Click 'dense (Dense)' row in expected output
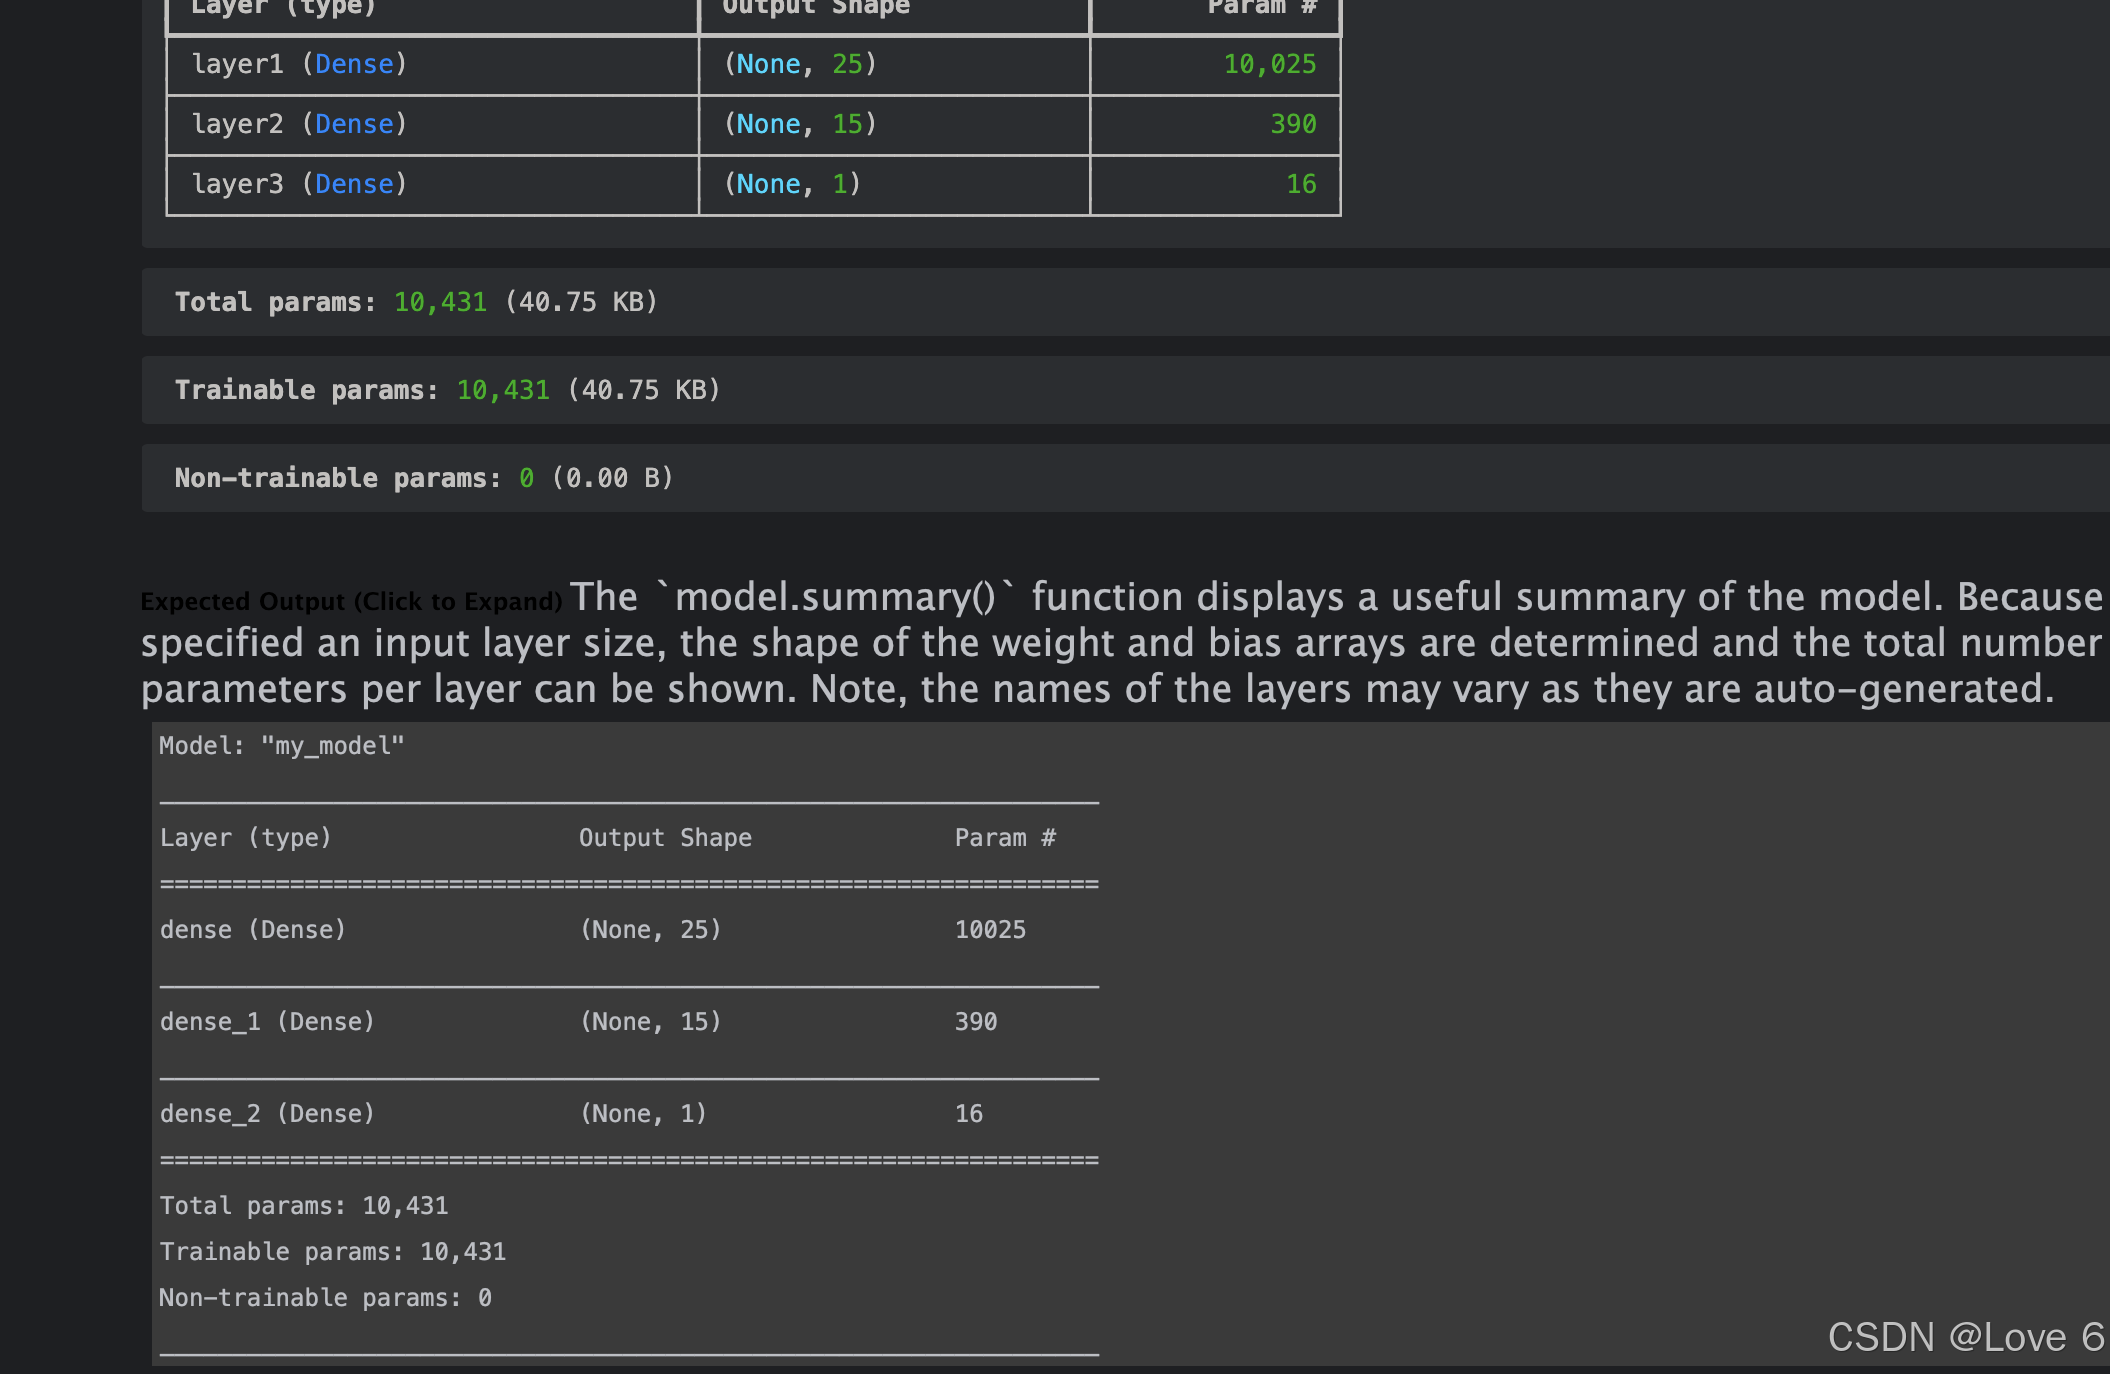This screenshot has height=1374, width=2110. coord(253,930)
